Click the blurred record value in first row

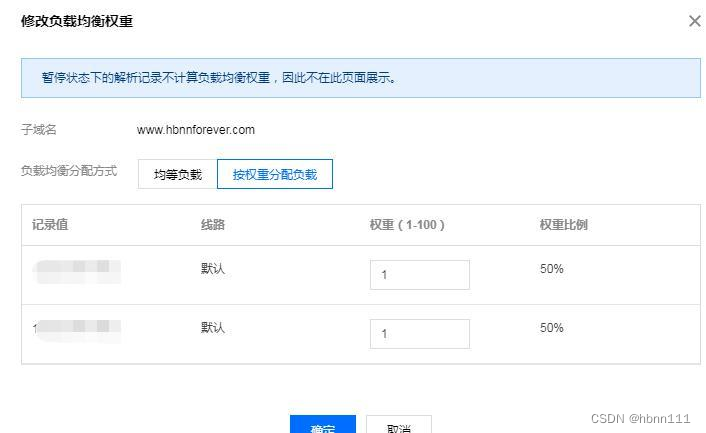tap(77, 271)
